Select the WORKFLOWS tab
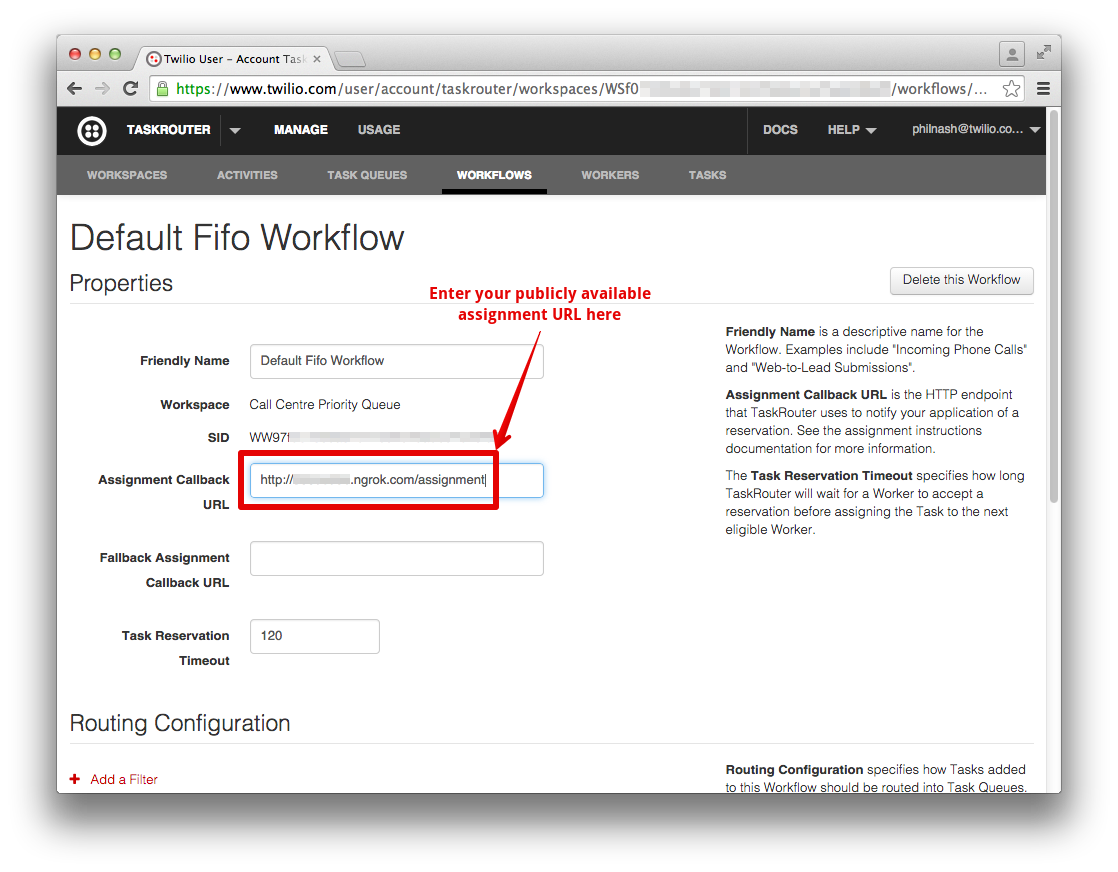1118x872 pixels. (x=494, y=175)
